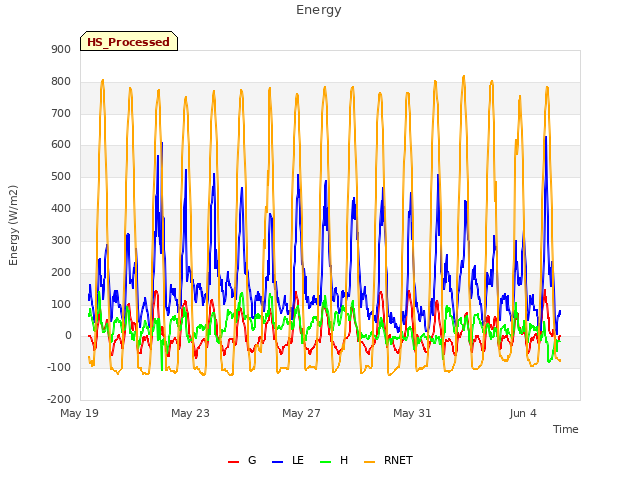Click the Time axis label
Image resolution: width=640 pixels, height=480 pixels.
point(565,429)
